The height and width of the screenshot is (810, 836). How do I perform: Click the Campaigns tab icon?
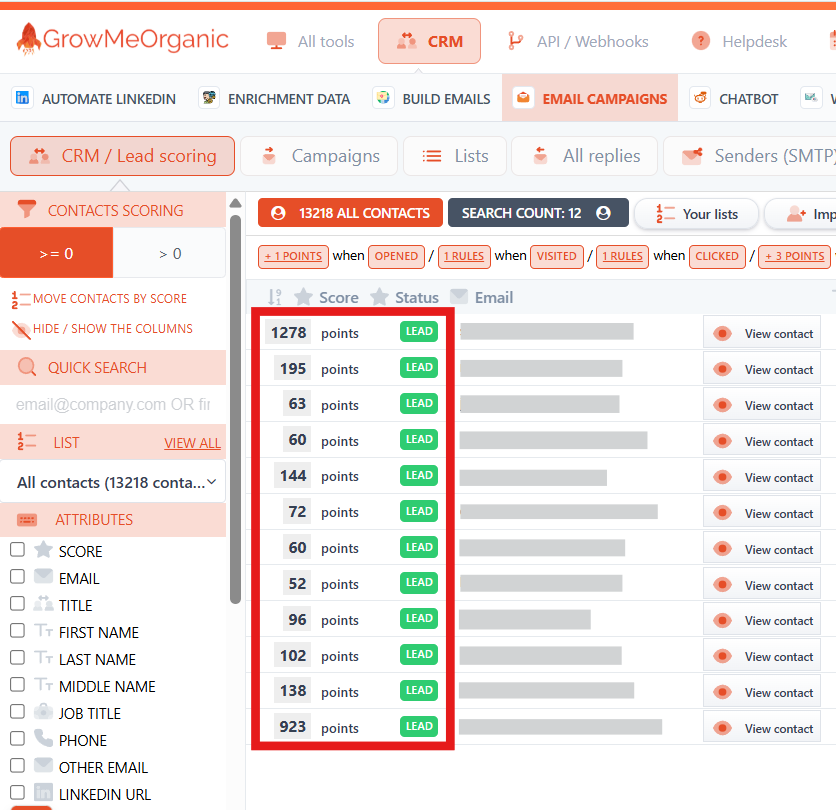pyautogui.click(x=269, y=156)
